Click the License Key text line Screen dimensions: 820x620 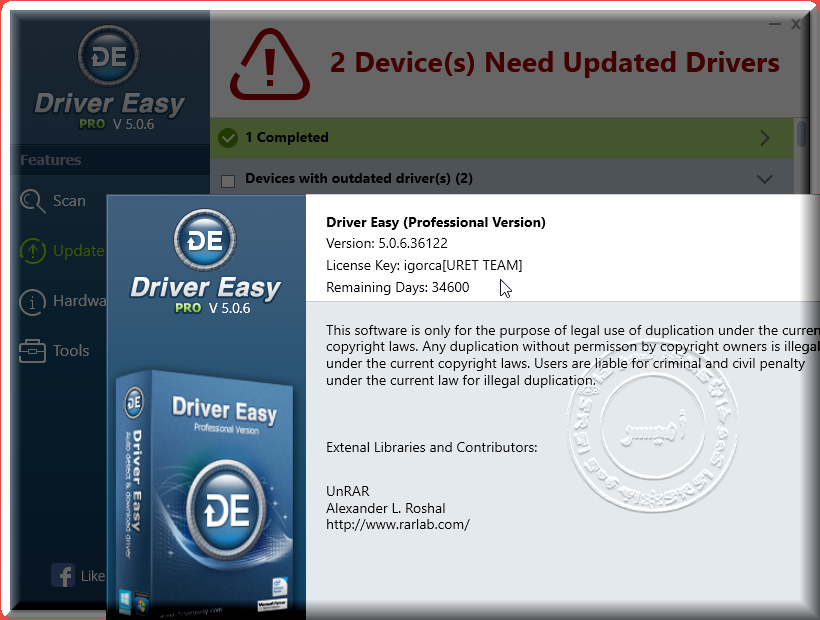424,266
